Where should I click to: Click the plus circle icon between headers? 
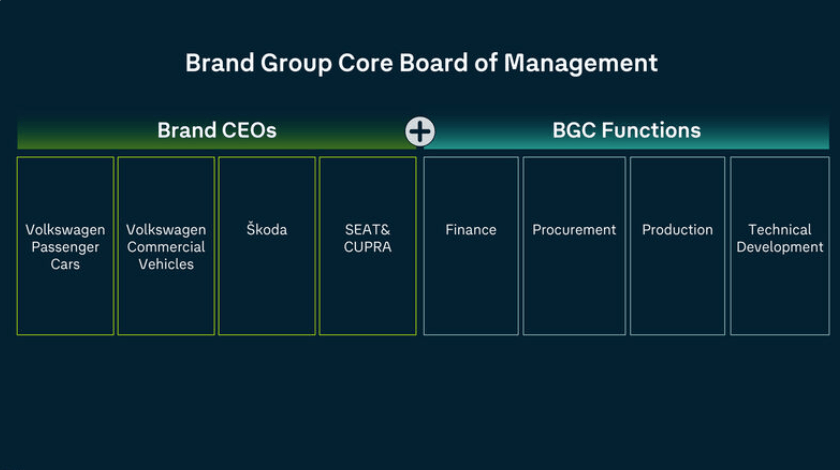[x=420, y=131]
